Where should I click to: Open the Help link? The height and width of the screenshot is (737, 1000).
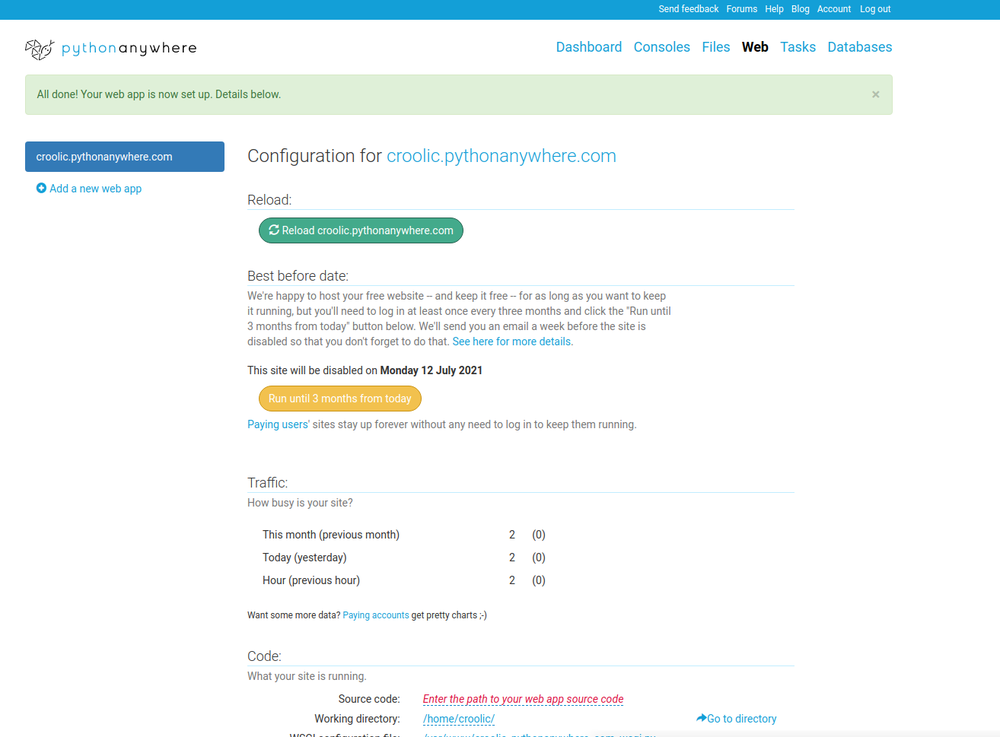(x=774, y=9)
